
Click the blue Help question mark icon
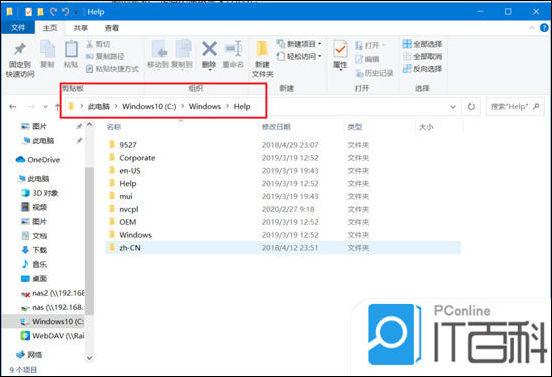pyautogui.click(x=544, y=27)
